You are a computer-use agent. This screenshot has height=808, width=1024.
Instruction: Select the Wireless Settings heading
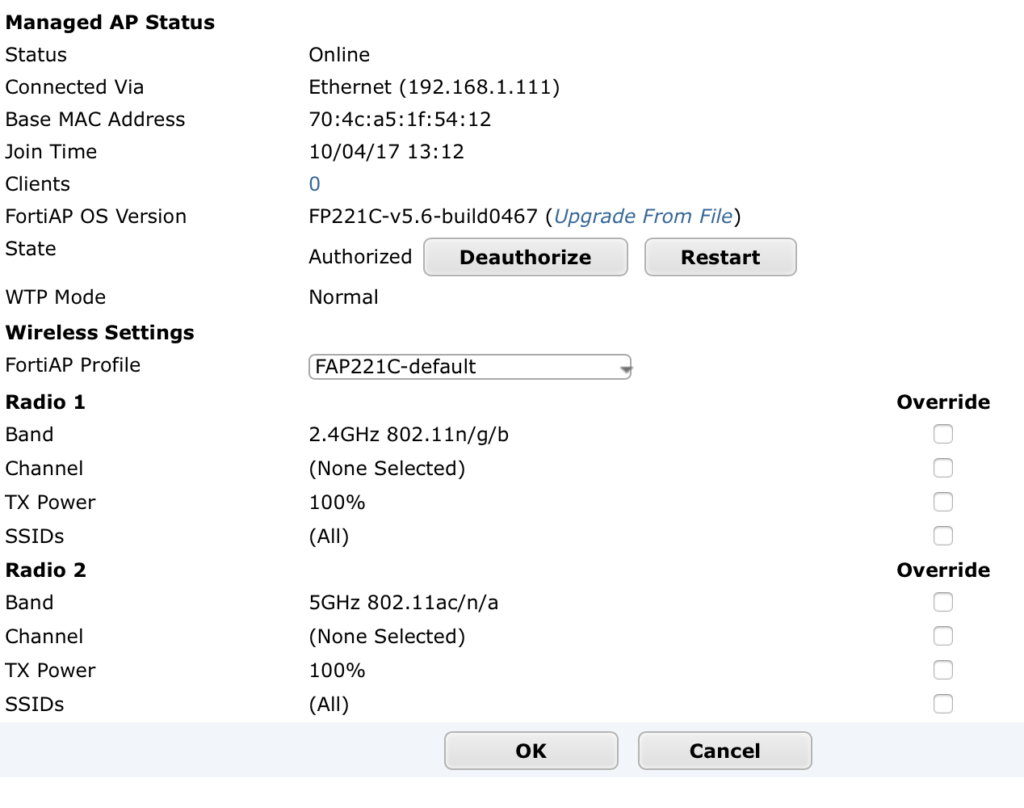[x=99, y=332]
